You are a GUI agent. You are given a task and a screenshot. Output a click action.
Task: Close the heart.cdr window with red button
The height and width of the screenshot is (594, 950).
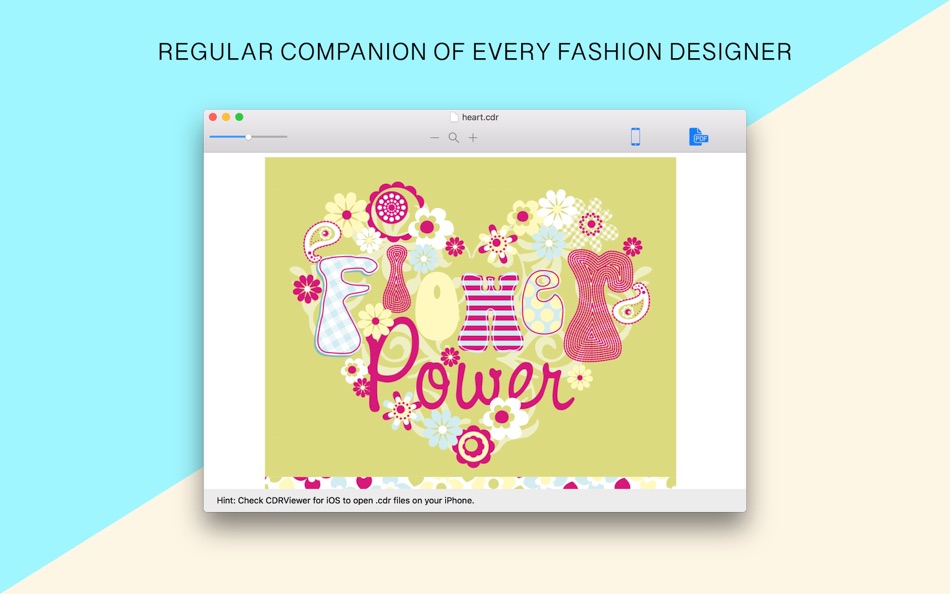coord(213,117)
